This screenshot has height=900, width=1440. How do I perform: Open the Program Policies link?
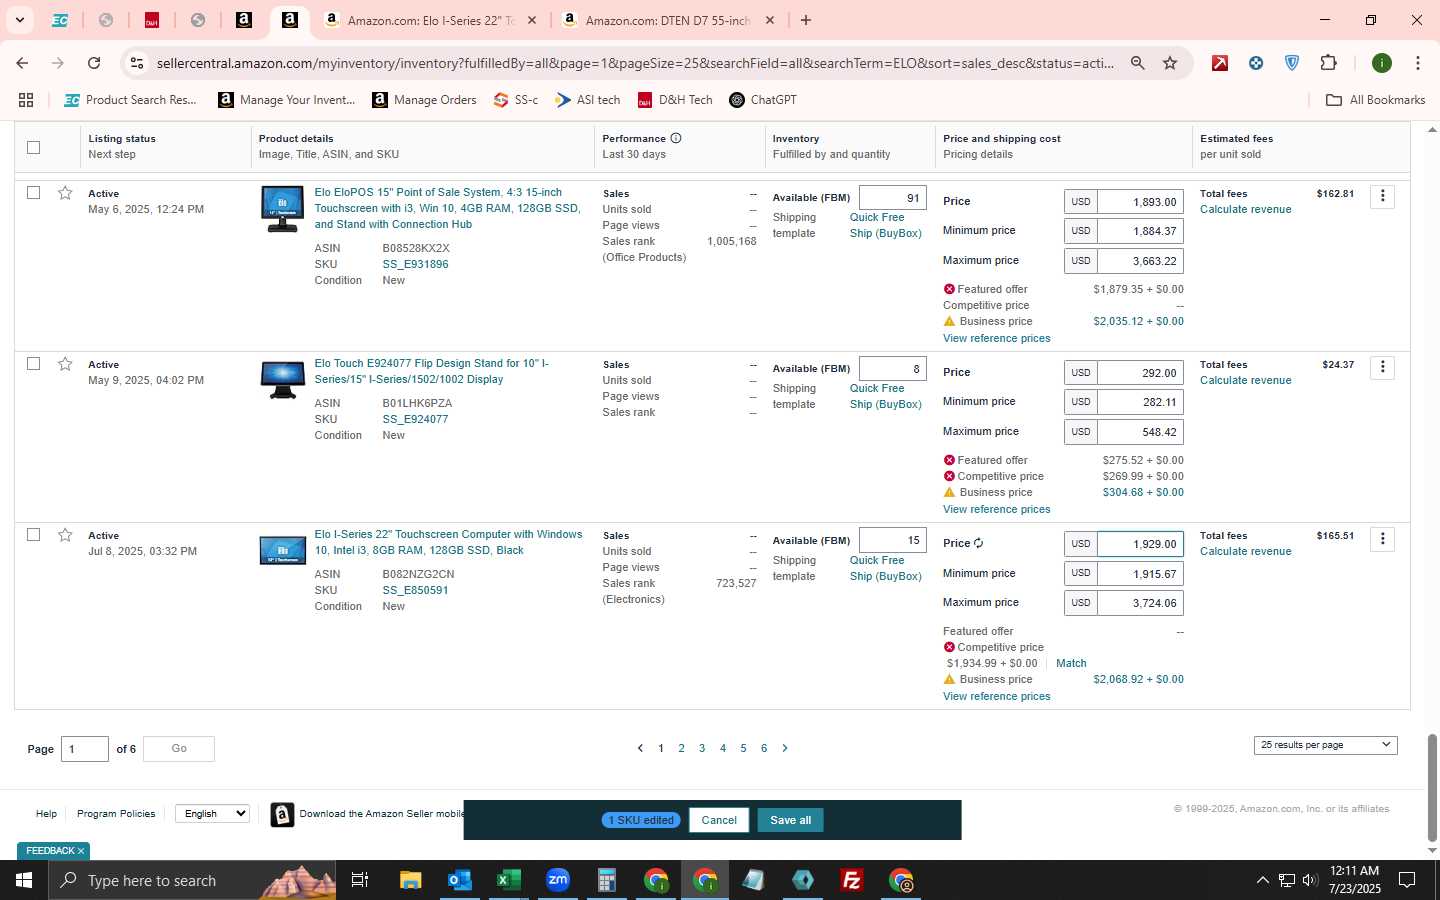pyautogui.click(x=116, y=814)
